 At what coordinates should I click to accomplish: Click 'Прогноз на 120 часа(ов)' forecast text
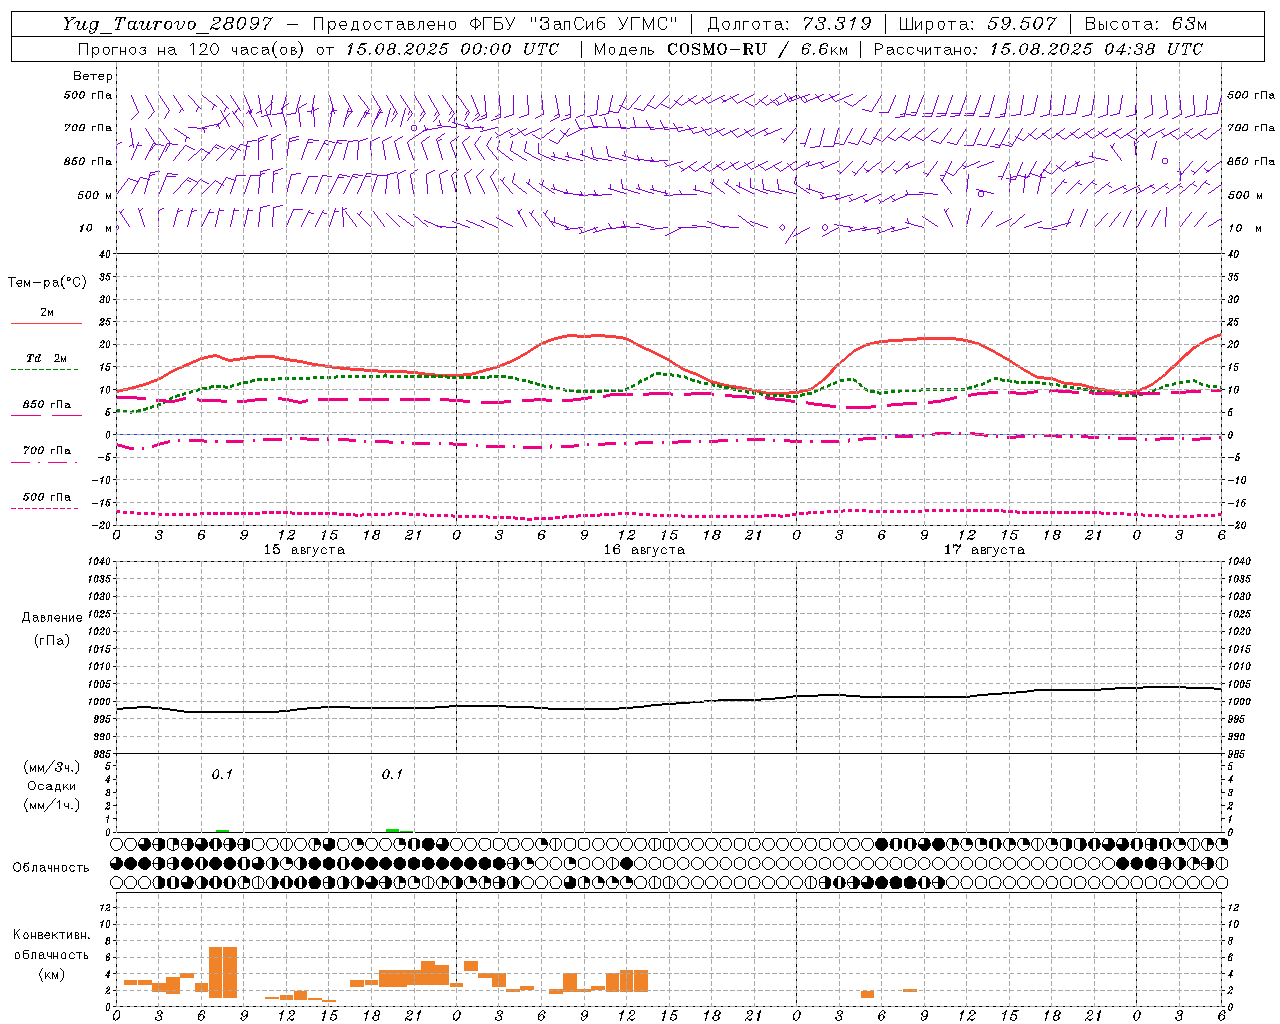click(191, 49)
